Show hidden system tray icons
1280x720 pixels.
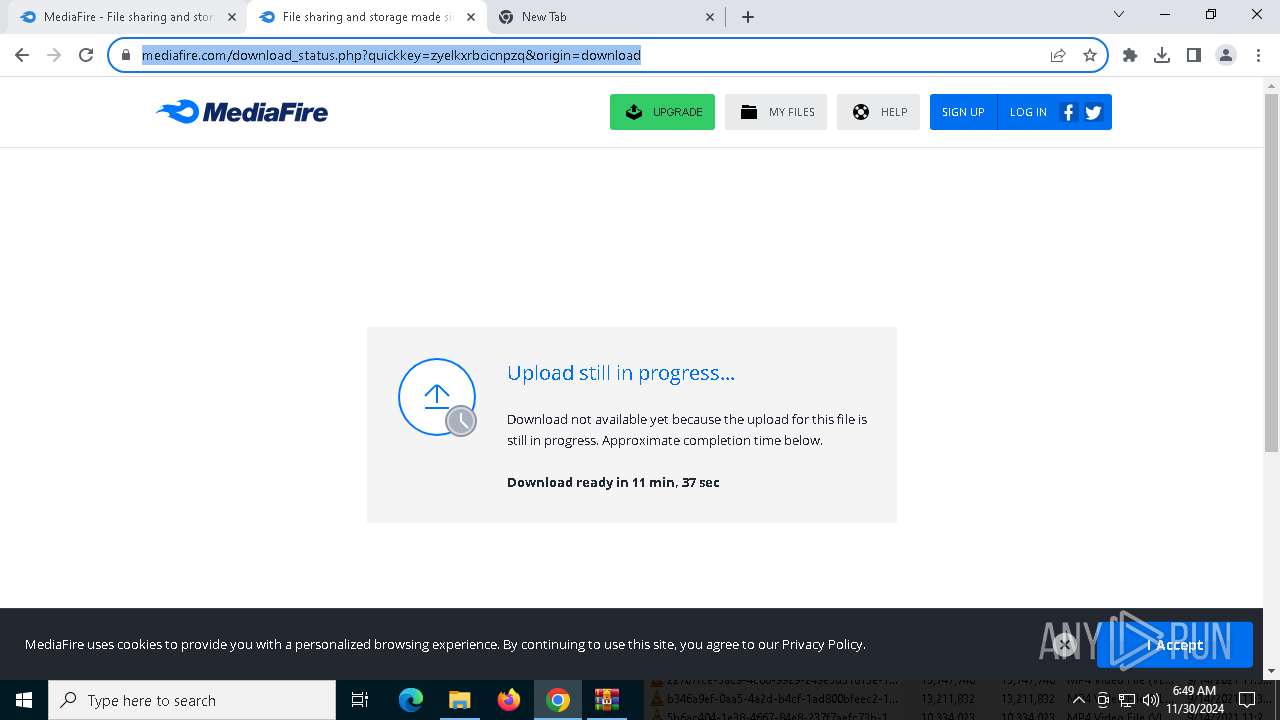click(x=1078, y=700)
